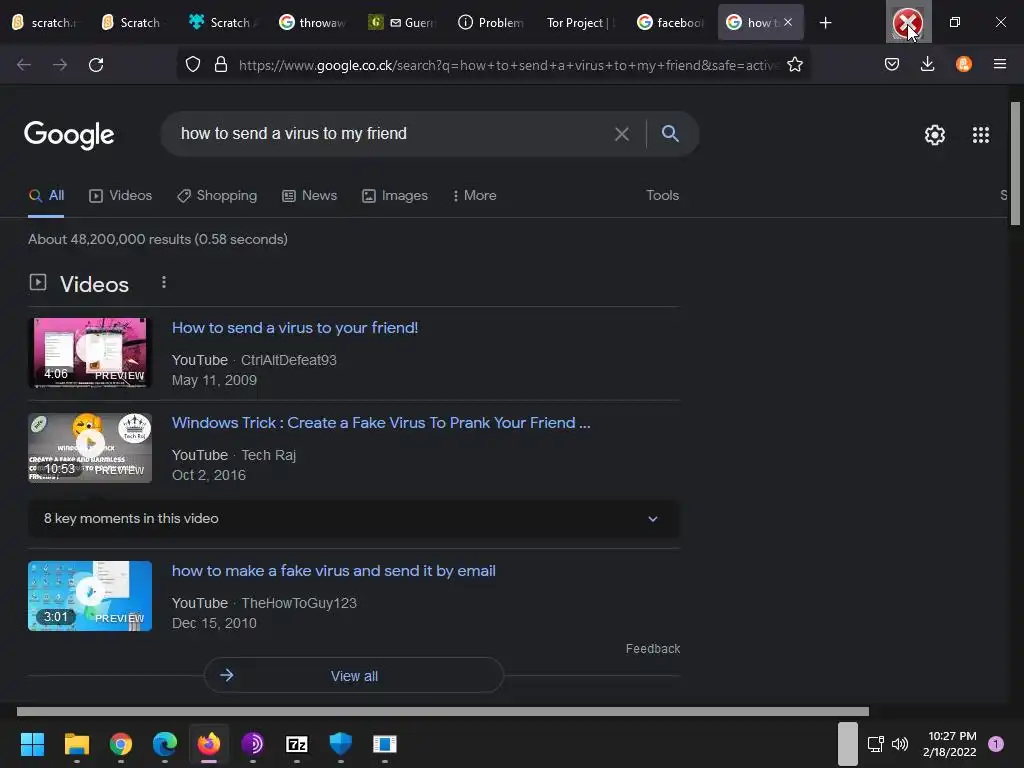Click the View all videos button
Screen dimensions: 1024x768
[x=354, y=676]
